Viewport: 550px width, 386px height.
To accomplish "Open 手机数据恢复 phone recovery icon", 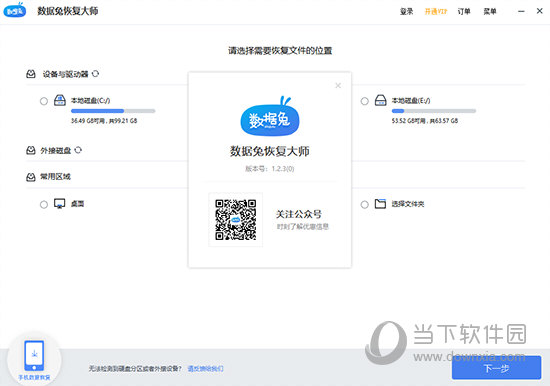I will tap(34, 360).
